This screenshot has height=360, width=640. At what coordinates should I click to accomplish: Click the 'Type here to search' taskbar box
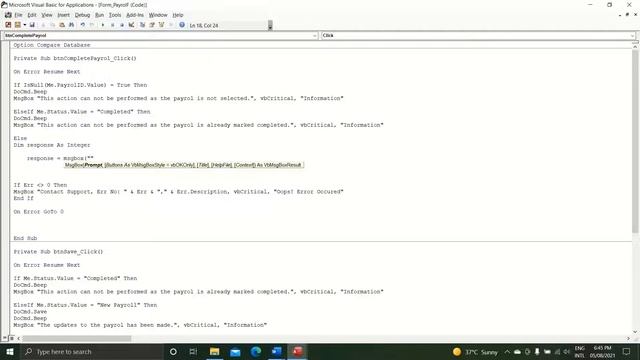(x=91, y=351)
